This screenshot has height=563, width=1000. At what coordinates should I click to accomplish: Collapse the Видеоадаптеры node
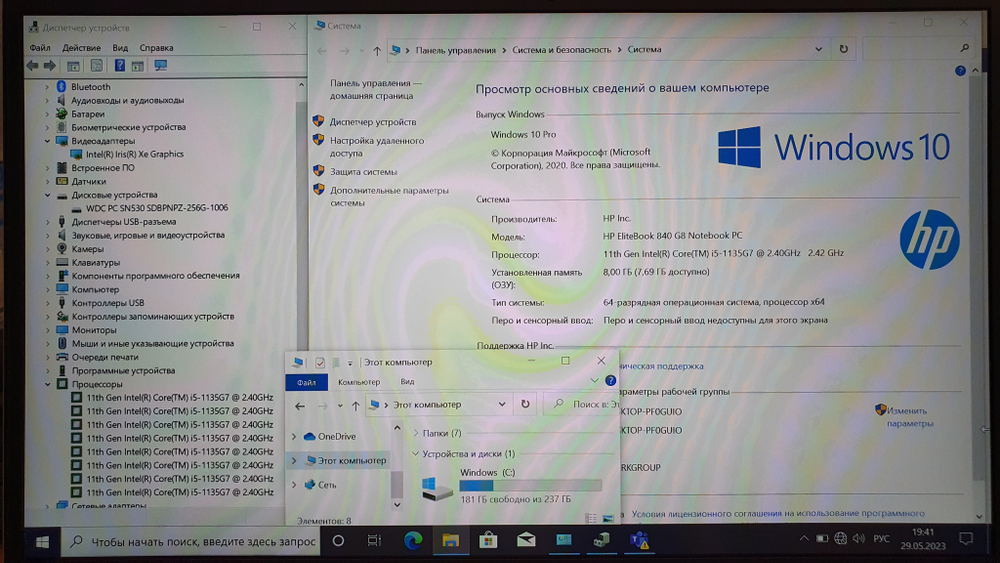tap(47, 141)
